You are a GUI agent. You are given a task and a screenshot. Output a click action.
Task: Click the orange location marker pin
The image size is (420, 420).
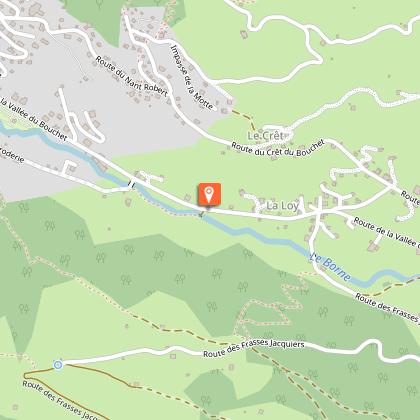click(209, 195)
